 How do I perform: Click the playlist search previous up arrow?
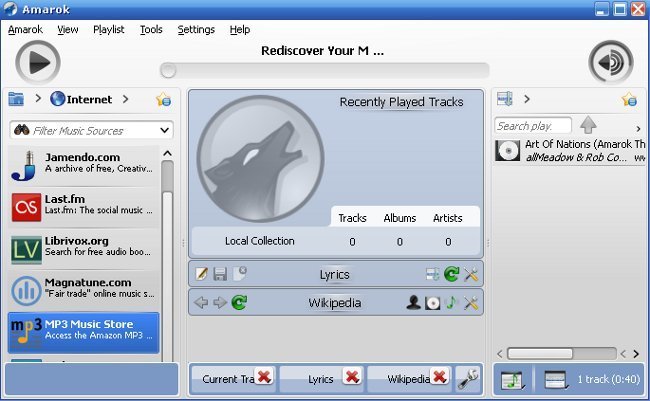[588, 125]
